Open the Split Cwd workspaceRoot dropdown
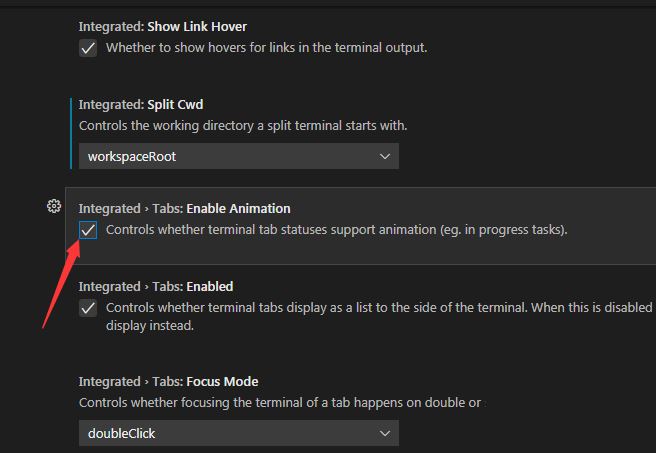This screenshot has height=453, width=656. click(238, 156)
